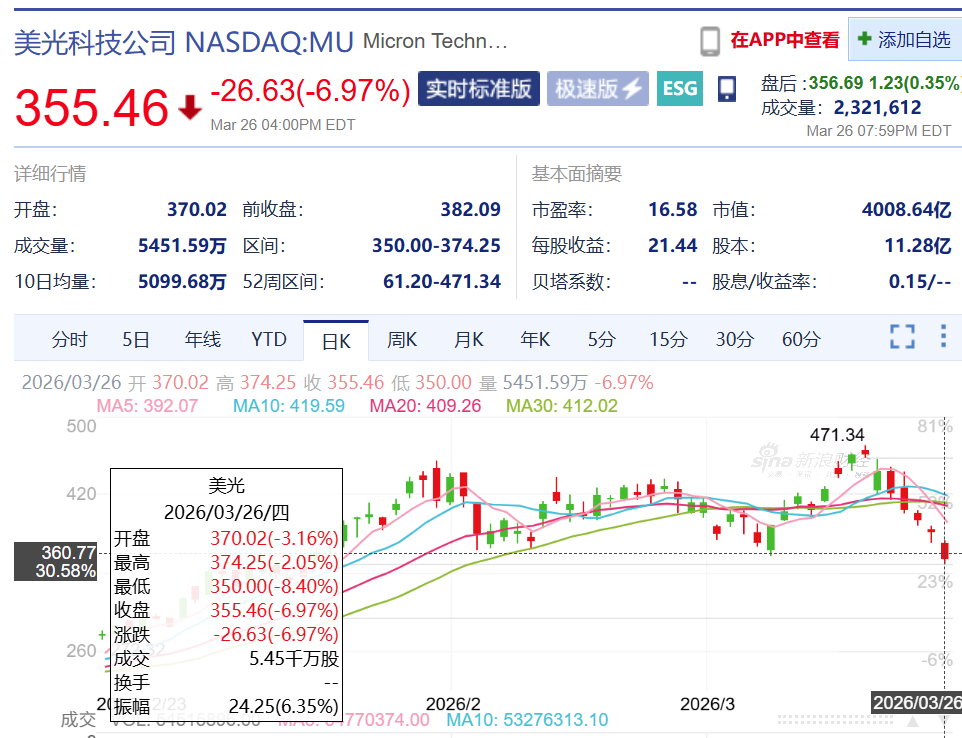Image resolution: width=962 pixels, height=738 pixels.
Task: Switch to 分时 chart tab
Action: click(x=69, y=339)
